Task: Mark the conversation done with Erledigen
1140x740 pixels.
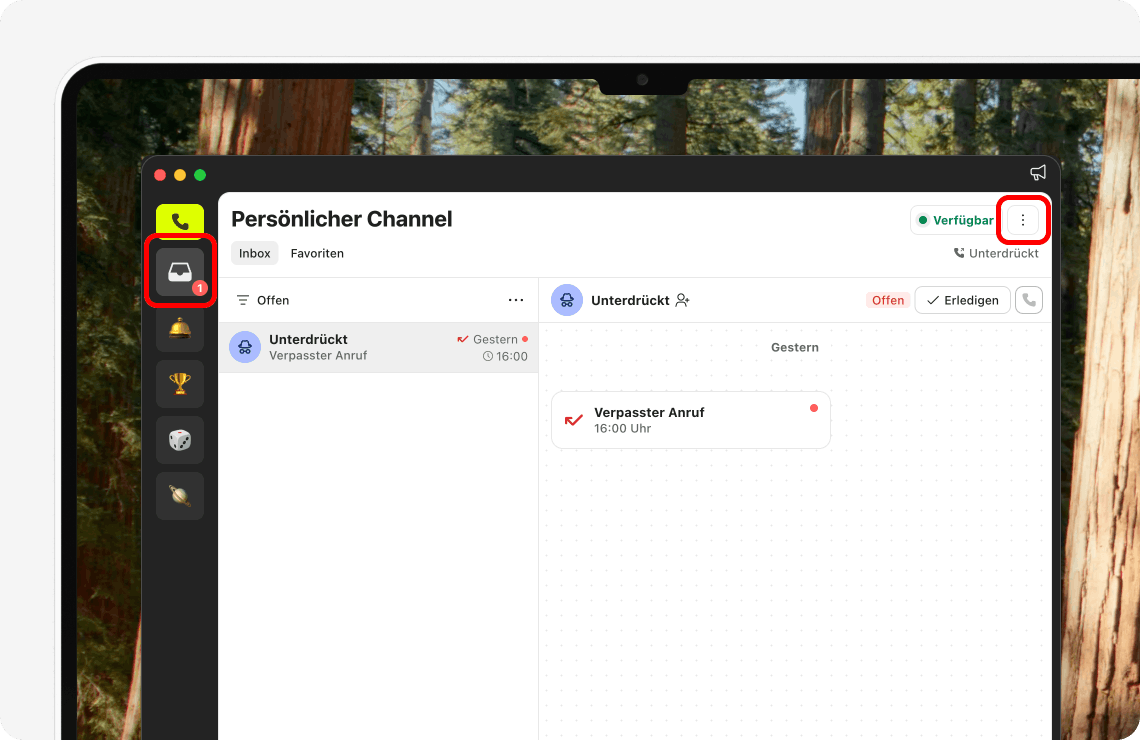Action: coord(962,299)
